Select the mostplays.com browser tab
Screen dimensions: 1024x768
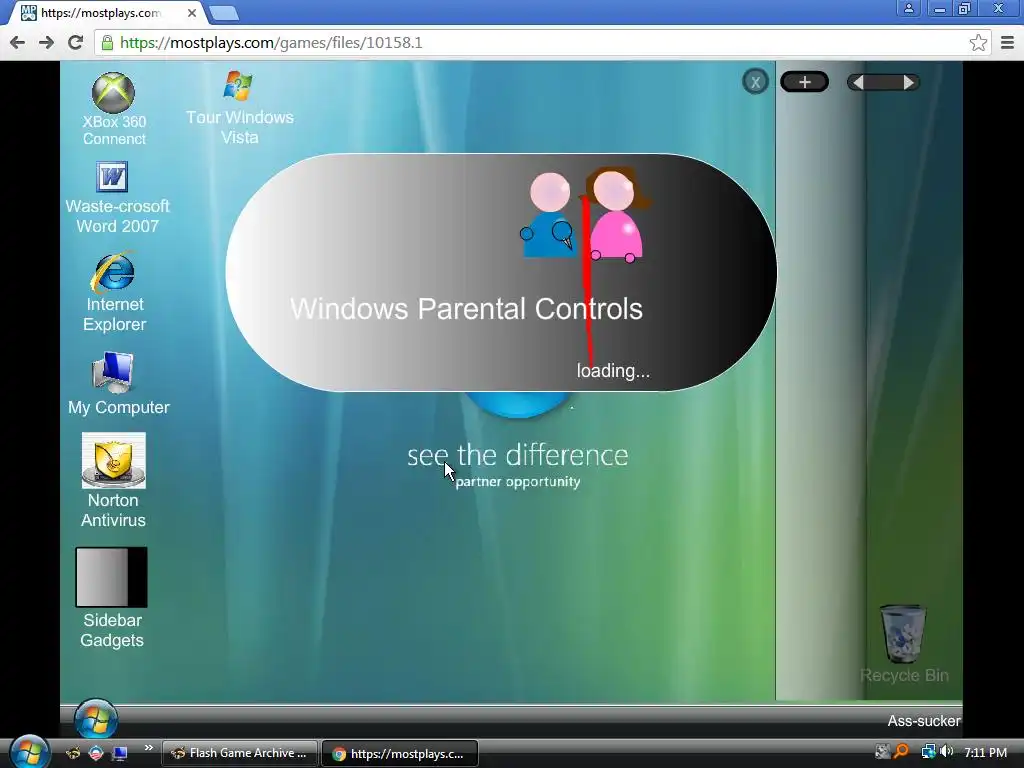click(x=108, y=12)
